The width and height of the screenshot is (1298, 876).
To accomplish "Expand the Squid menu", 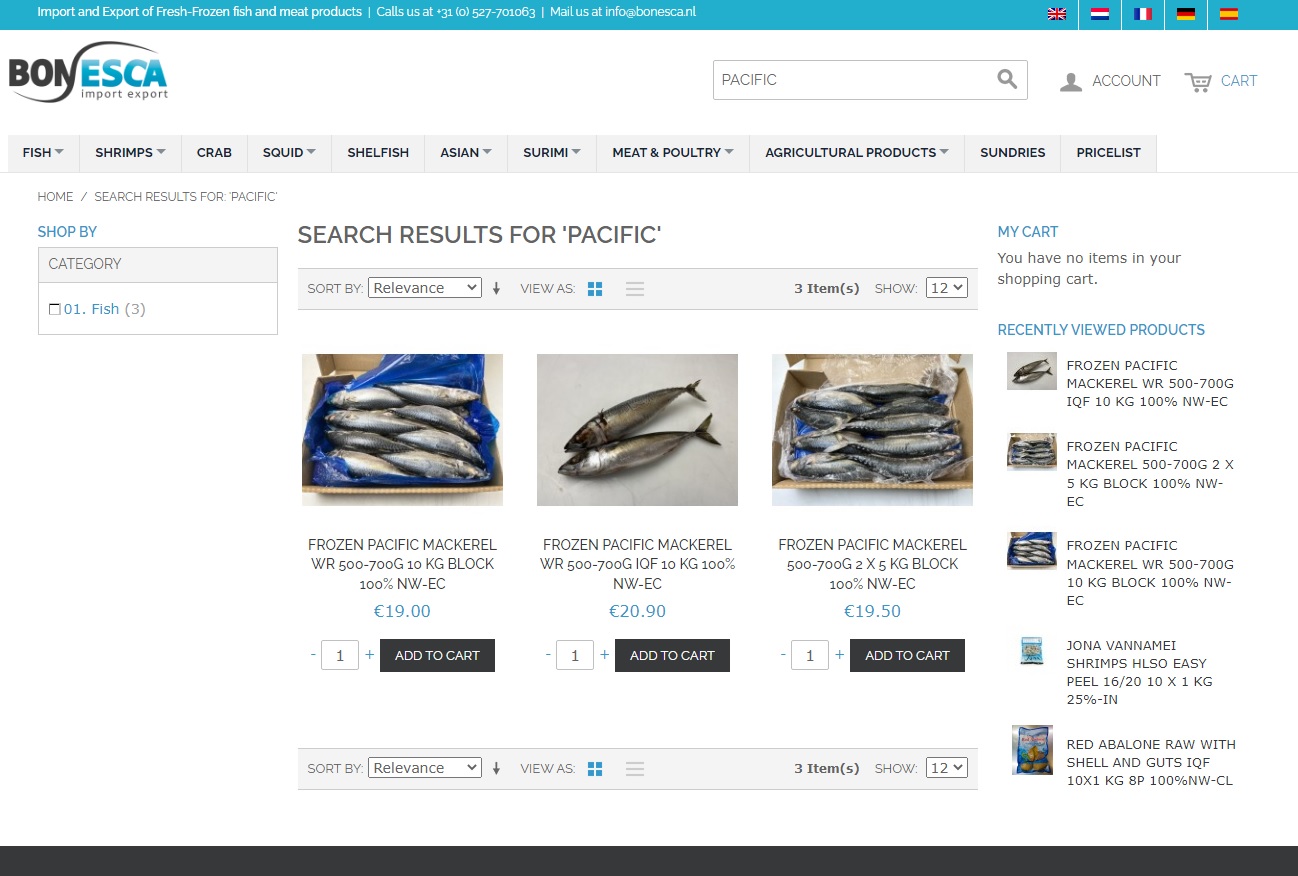I will click(289, 153).
